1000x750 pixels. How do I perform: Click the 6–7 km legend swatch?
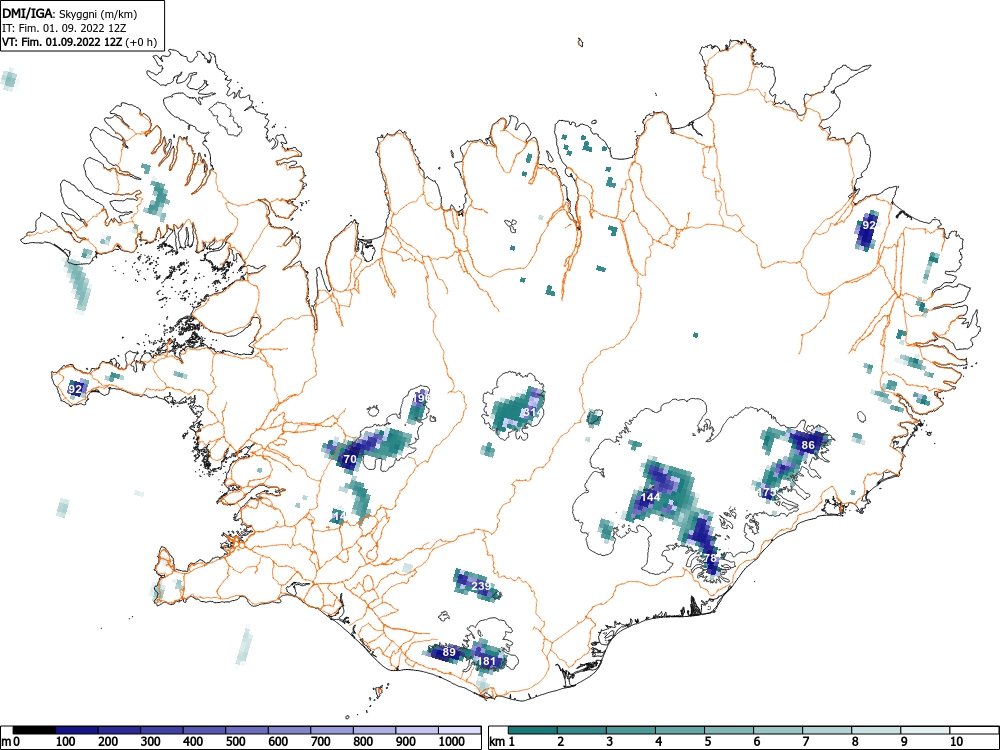[778, 730]
